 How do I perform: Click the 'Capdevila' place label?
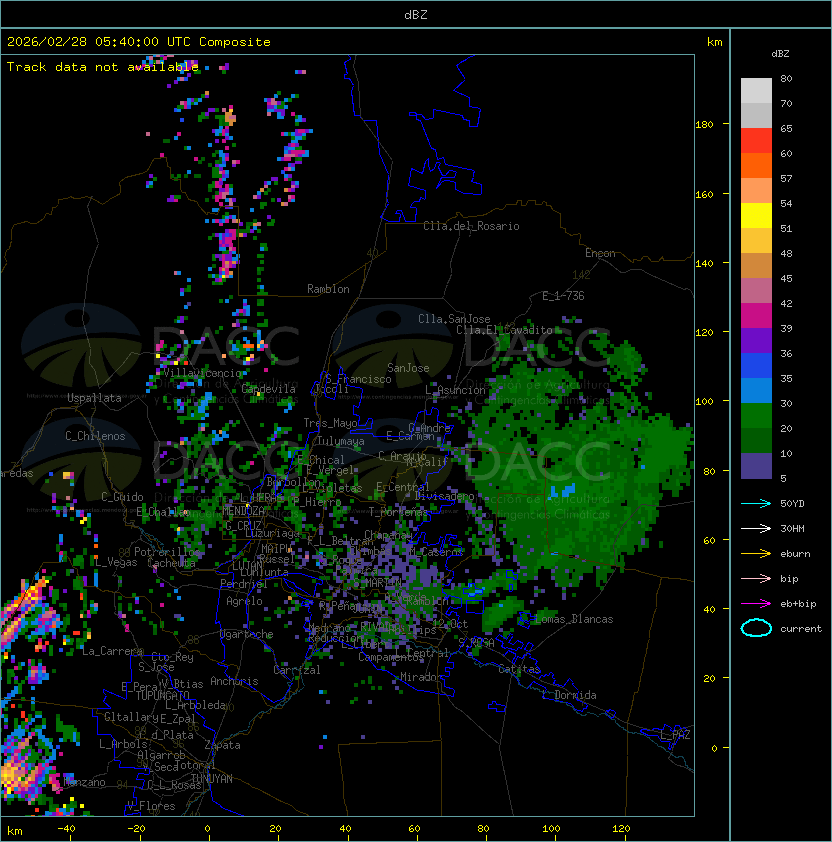(x=269, y=389)
